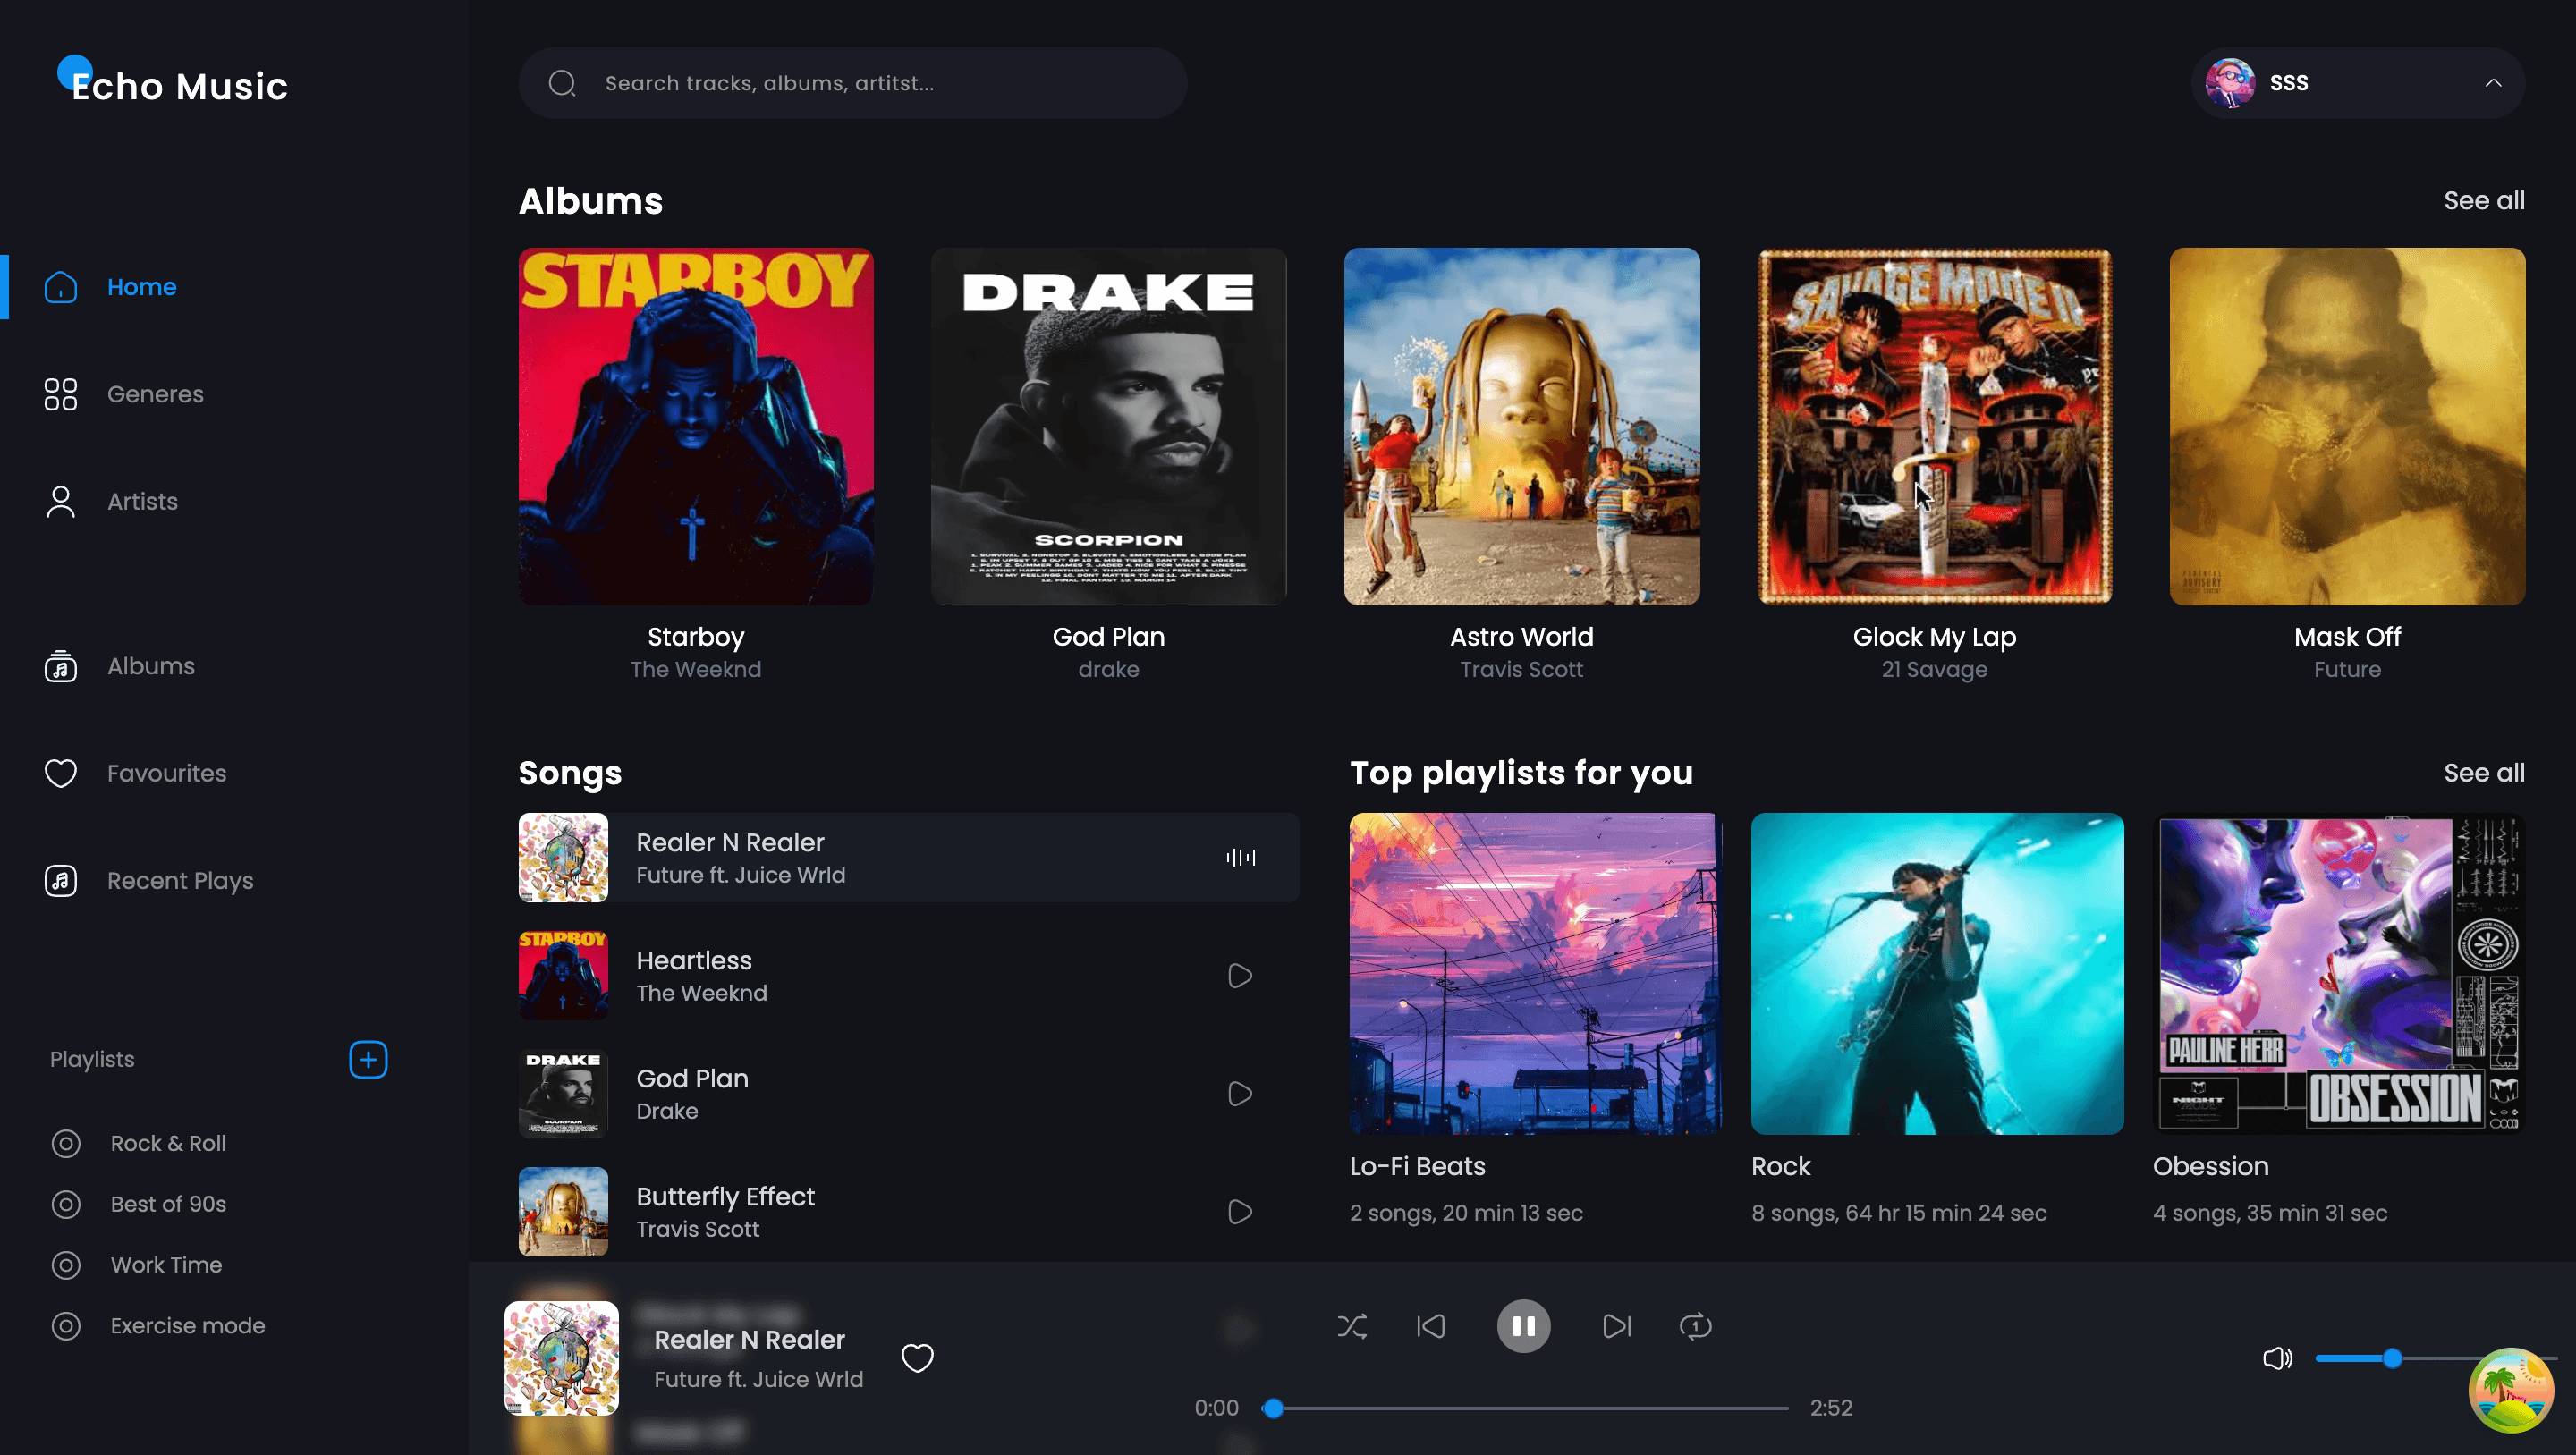See all top playlists
This screenshot has width=2576, height=1455.
[x=2484, y=773]
